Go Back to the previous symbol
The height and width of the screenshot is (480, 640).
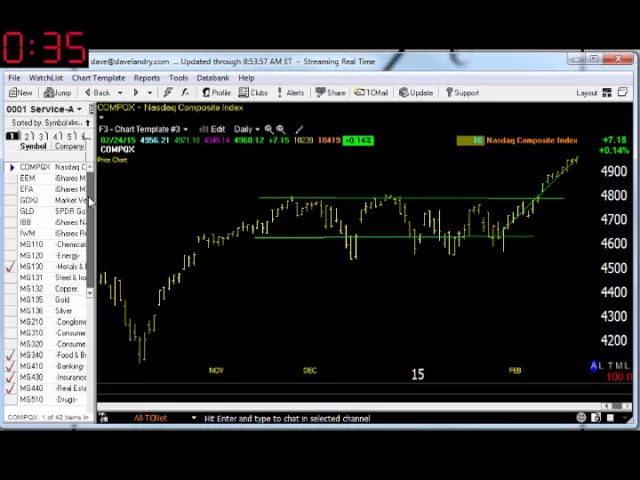point(98,93)
